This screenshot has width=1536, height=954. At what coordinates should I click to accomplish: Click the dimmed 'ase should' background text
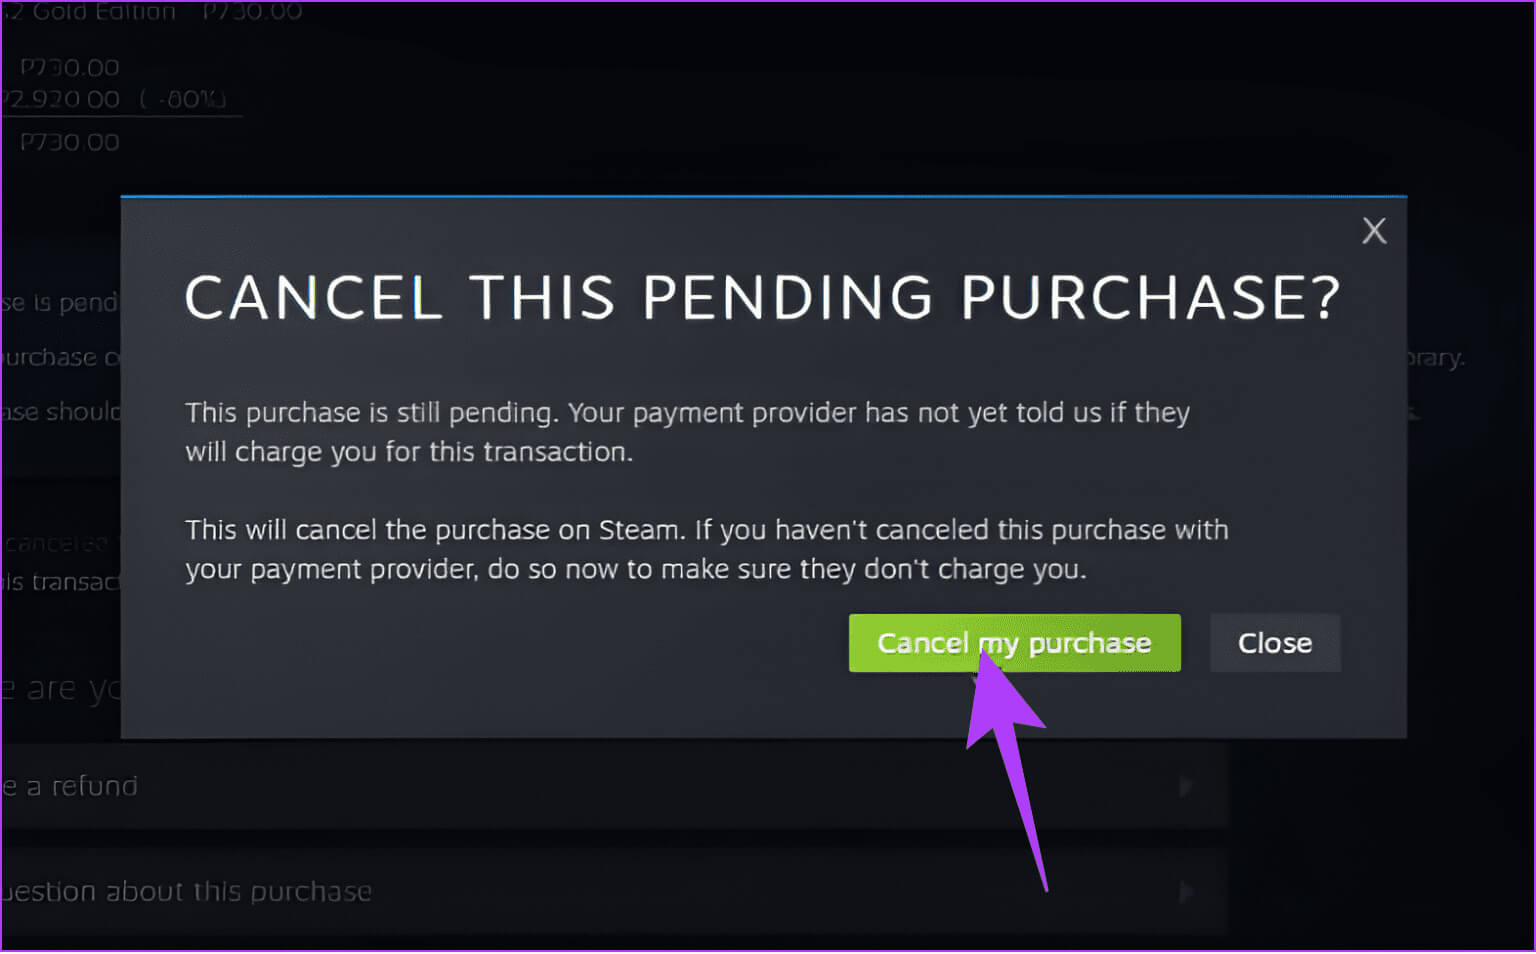pyautogui.click(x=60, y=411)
